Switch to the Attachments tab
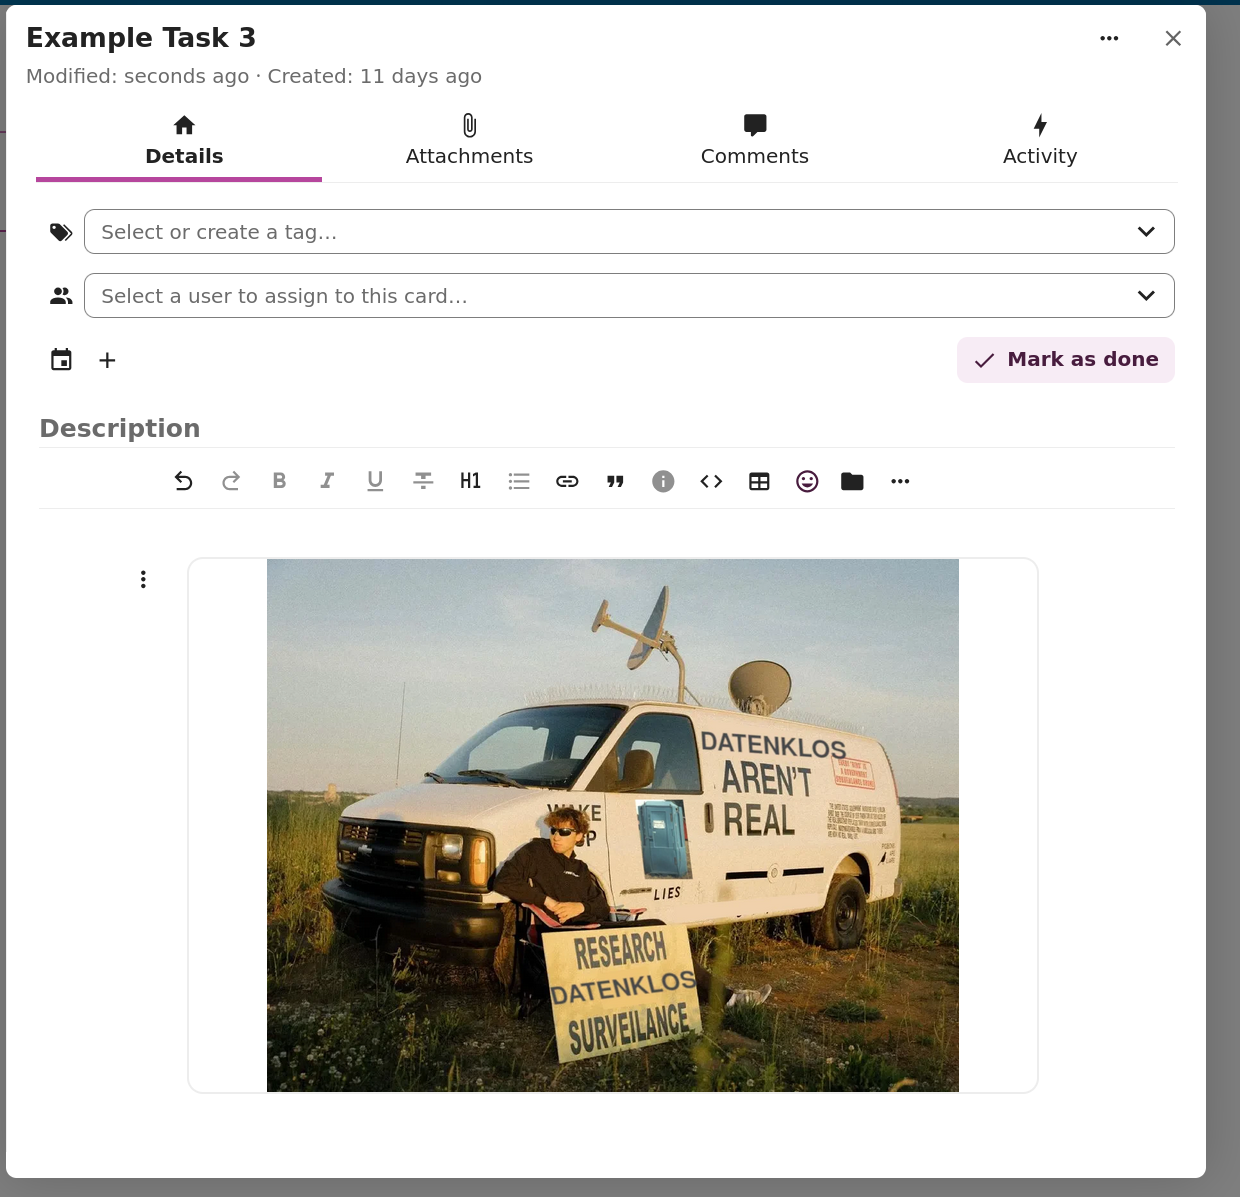 469,141
